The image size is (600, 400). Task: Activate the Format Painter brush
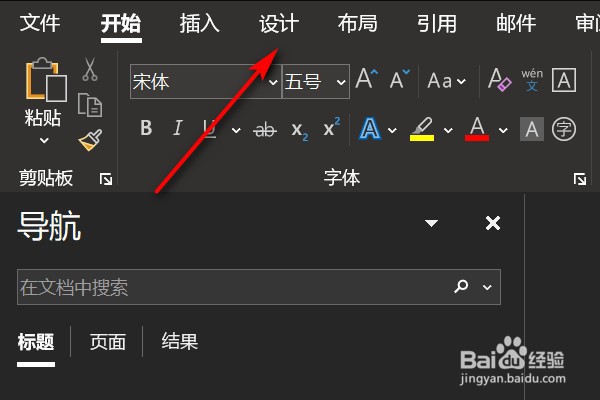[90, 140]
